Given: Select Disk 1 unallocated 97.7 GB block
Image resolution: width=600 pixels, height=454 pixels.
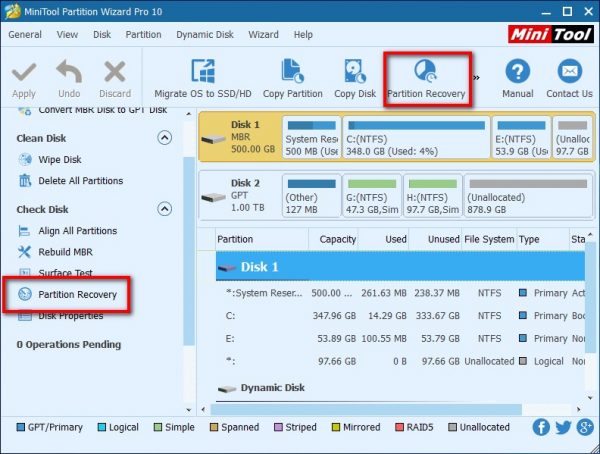Looking at the screenshot, I should [x=572, y=137].
